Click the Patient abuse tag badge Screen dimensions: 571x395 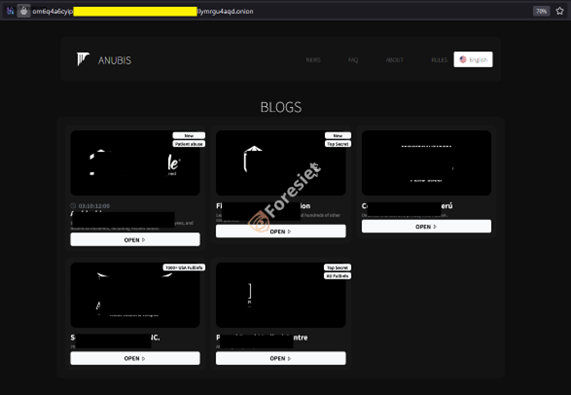pos(189,144)
